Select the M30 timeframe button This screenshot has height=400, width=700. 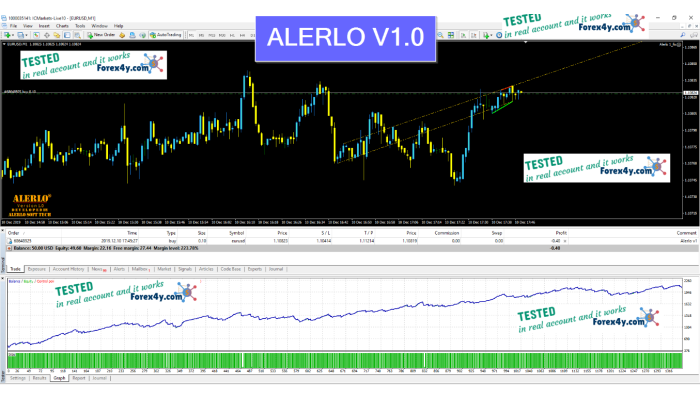[222, 35]
